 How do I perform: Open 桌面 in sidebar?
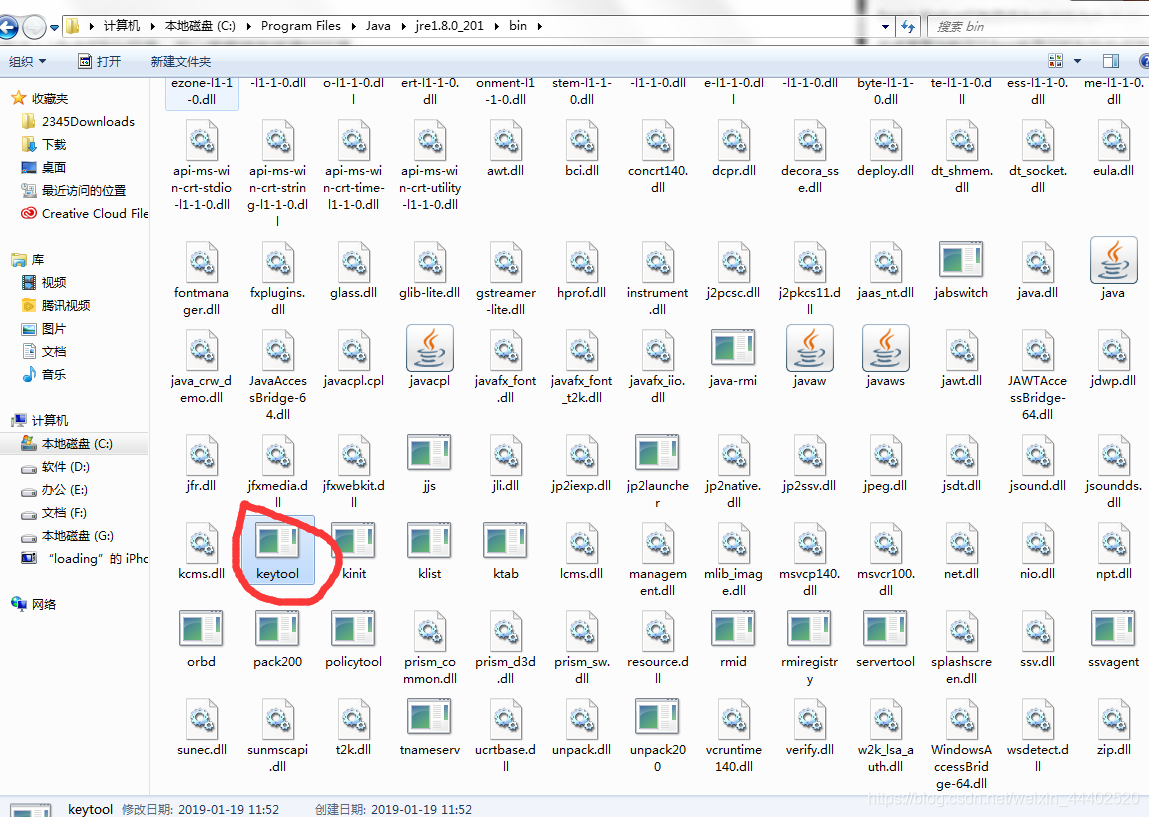(x=53, y=168)
